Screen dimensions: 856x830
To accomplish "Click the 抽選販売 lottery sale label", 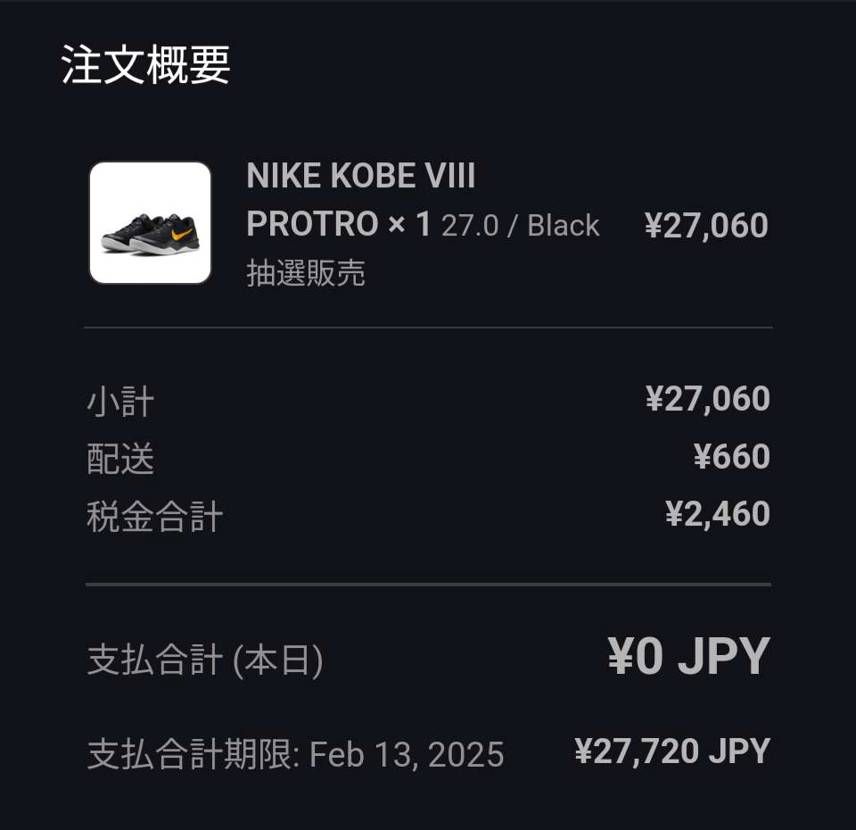I will click(306, 273).
